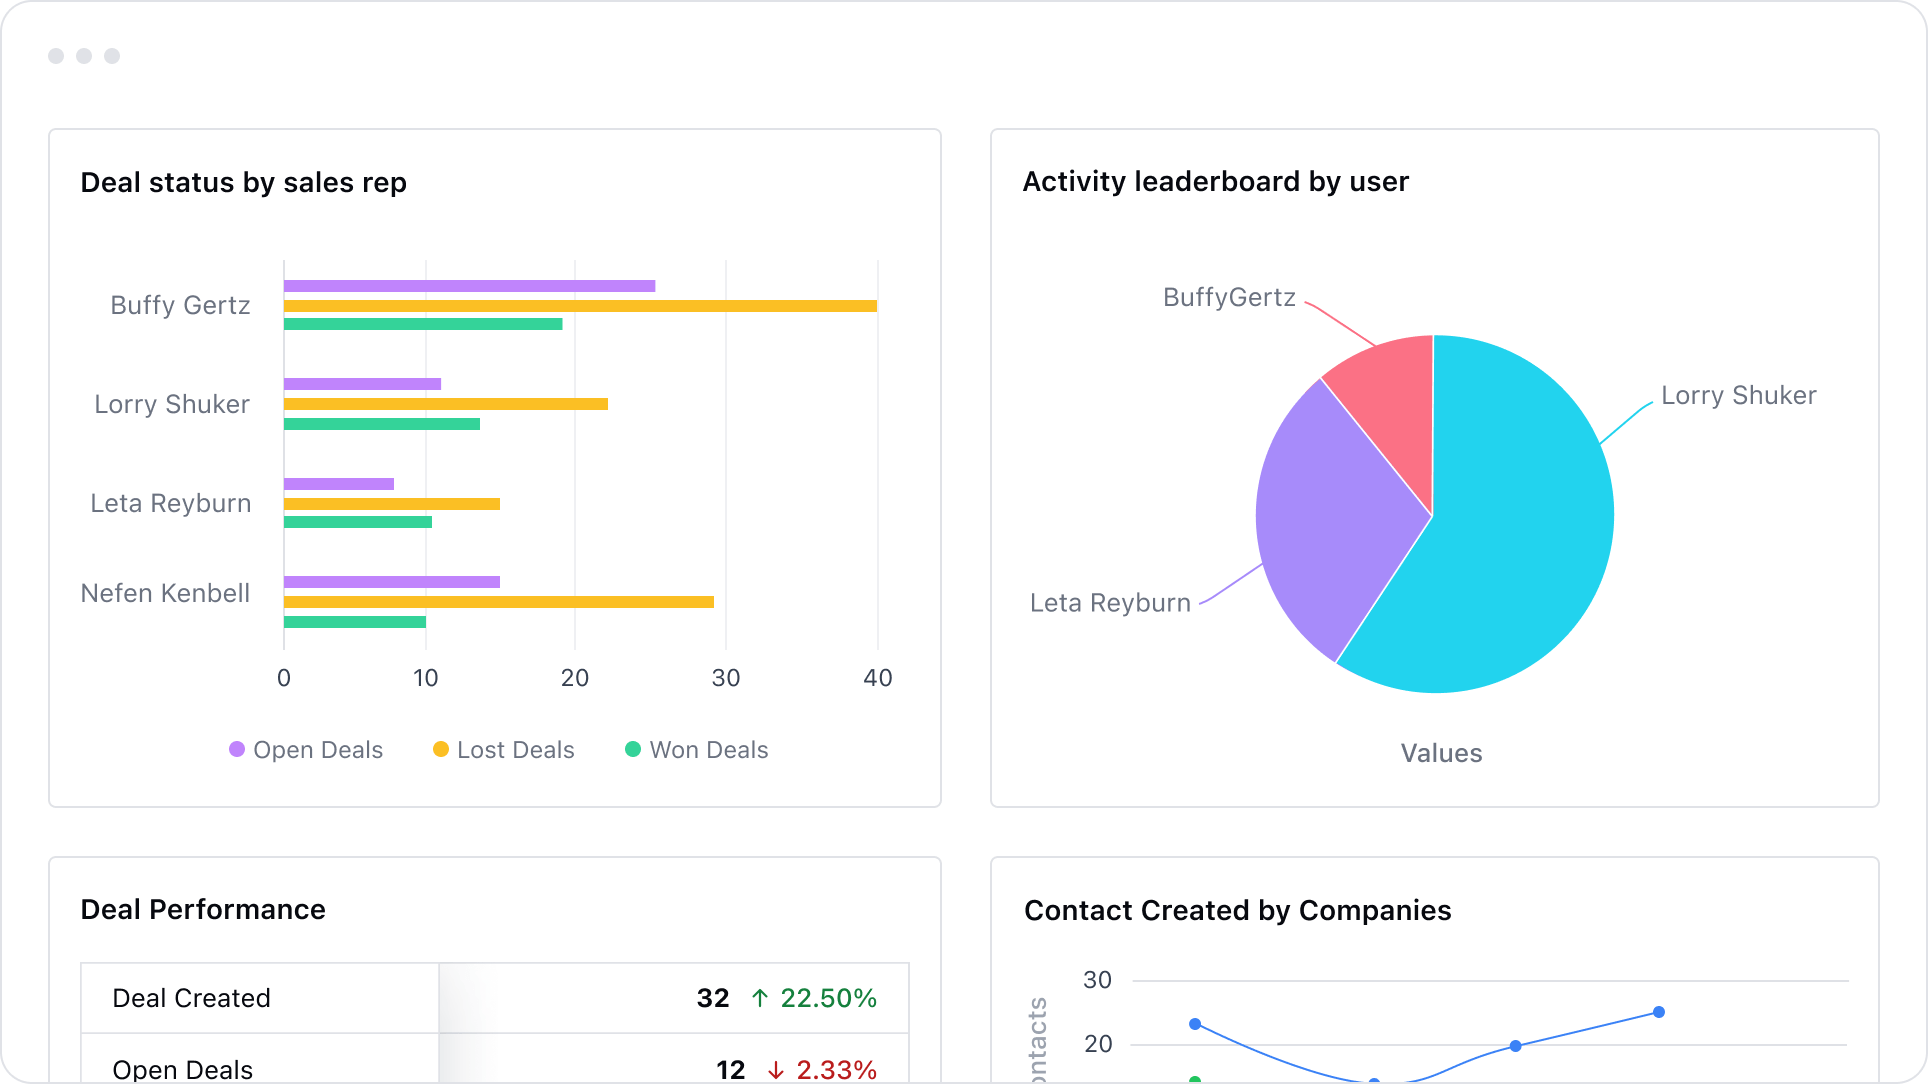
Task: Click the Leta Reyburn pie chart label
Action: click(1110, 603)
